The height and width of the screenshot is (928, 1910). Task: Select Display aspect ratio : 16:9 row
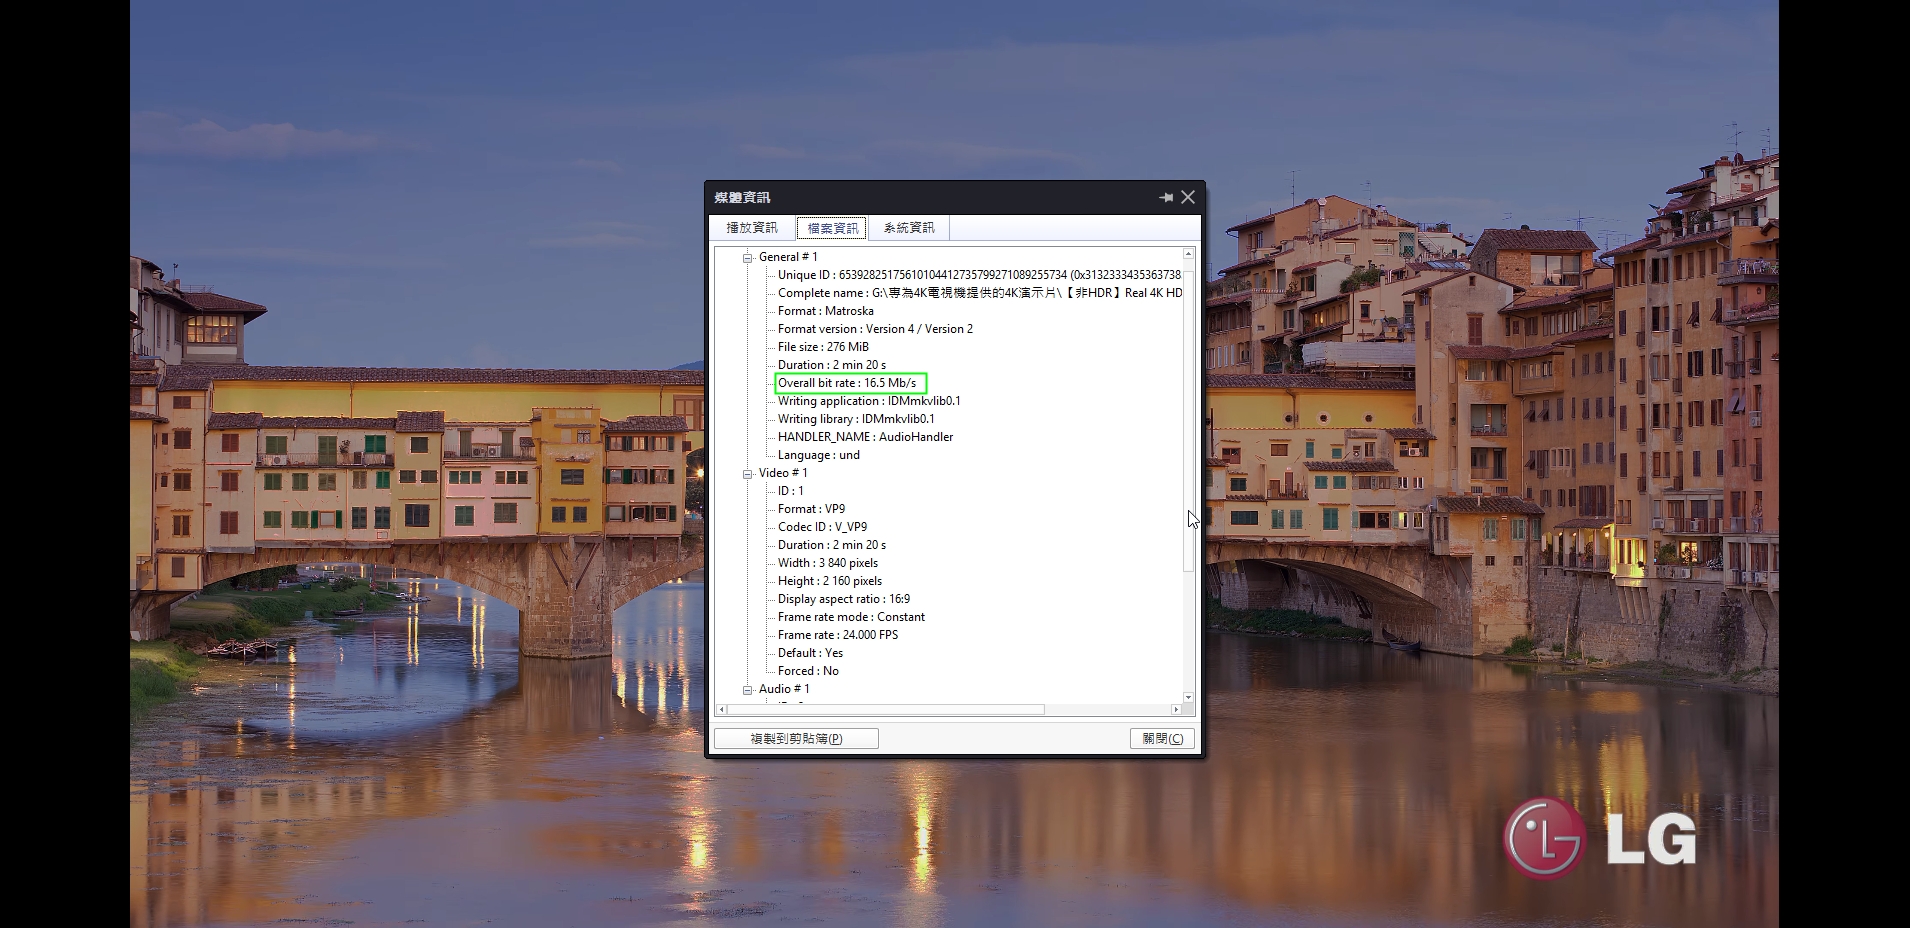(x=844, y=599)
